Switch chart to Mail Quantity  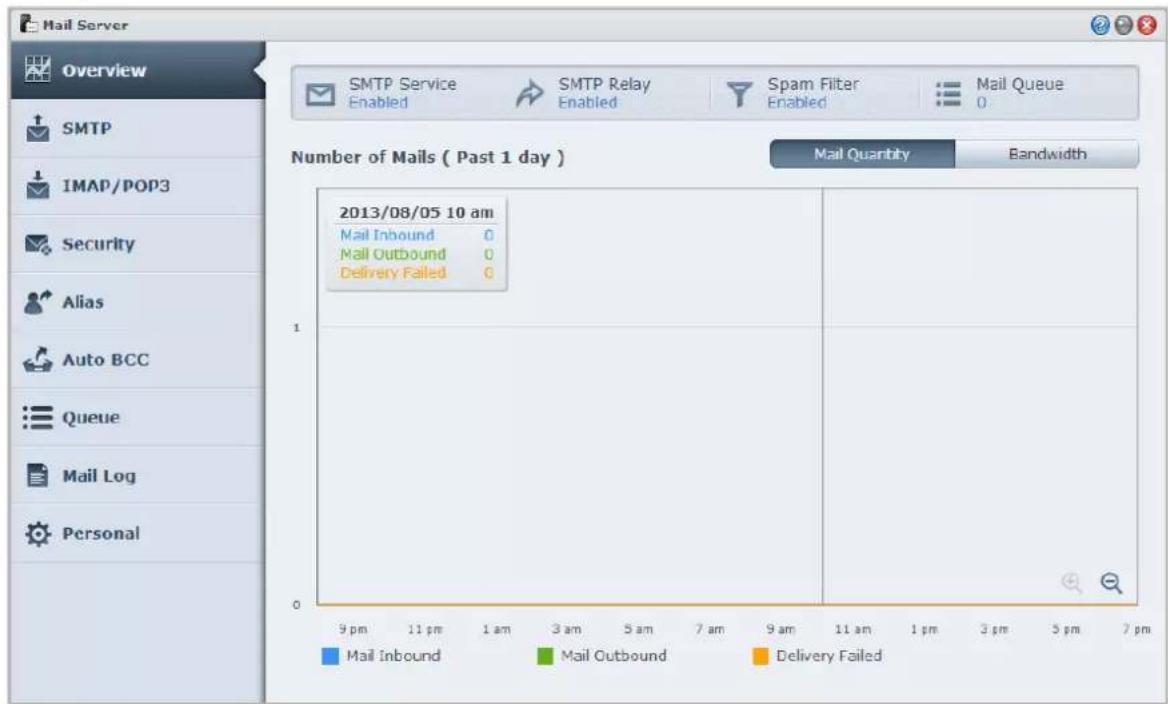(x=862, y=154)
